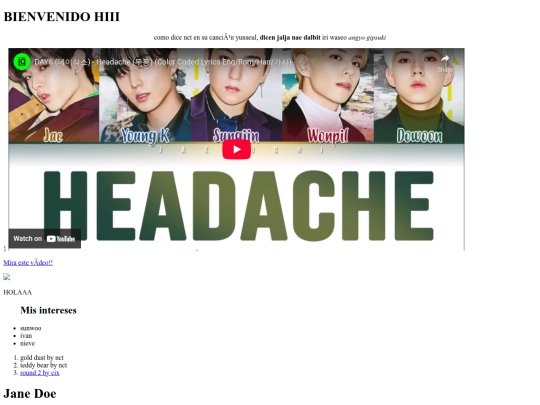Click the broken image icon above HOLAAA
The image size is (540, 405).
pos(7,277)
